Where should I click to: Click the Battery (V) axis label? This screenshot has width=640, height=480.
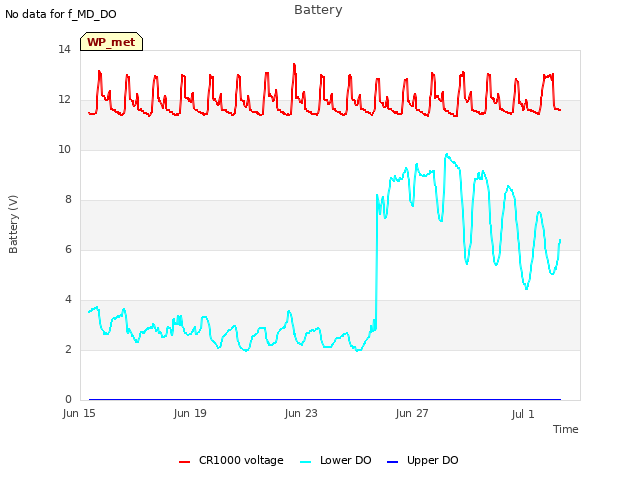click(x=13, y=224)
